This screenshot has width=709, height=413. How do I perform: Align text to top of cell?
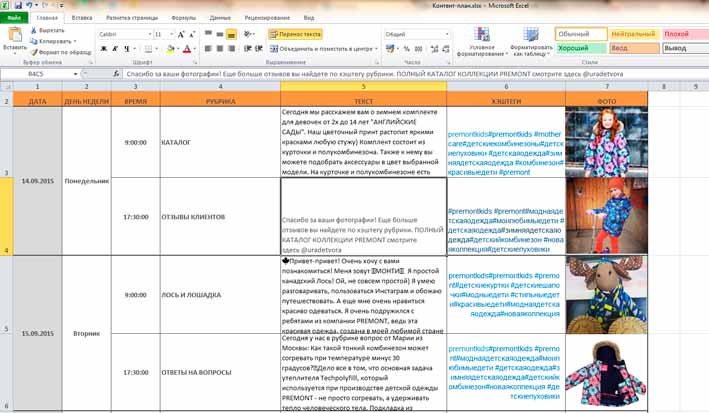tap(208, 34)
